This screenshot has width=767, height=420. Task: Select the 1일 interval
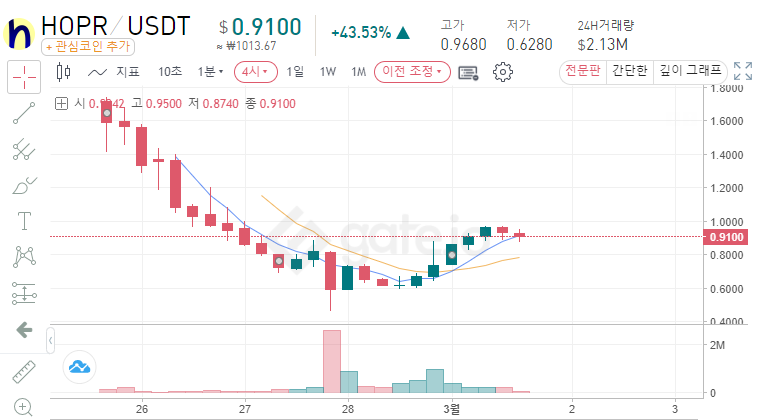tap(295, 72)
